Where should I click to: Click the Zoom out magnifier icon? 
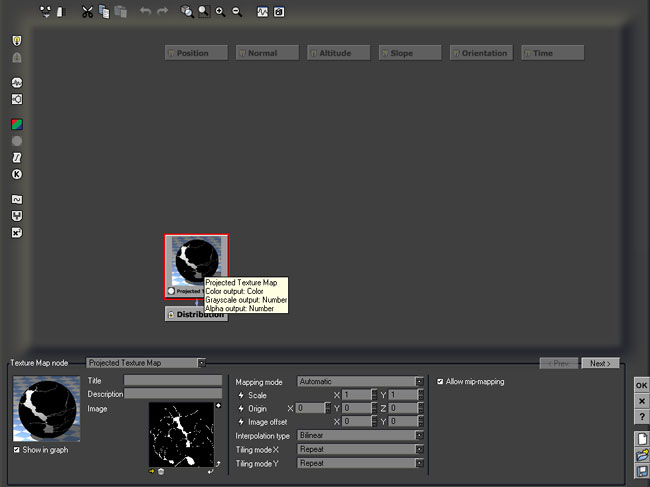tap(237, 12)
